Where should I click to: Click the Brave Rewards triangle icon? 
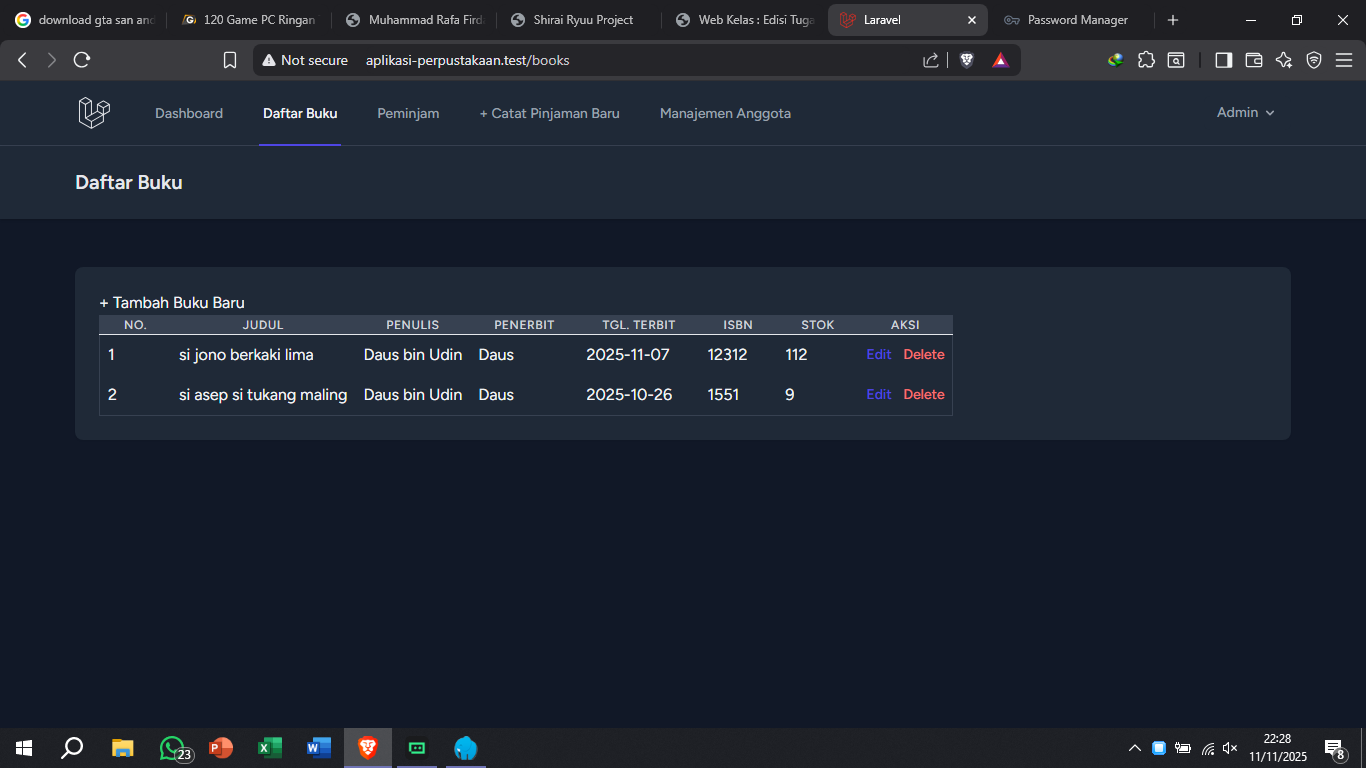click(x=1000, y=60)
